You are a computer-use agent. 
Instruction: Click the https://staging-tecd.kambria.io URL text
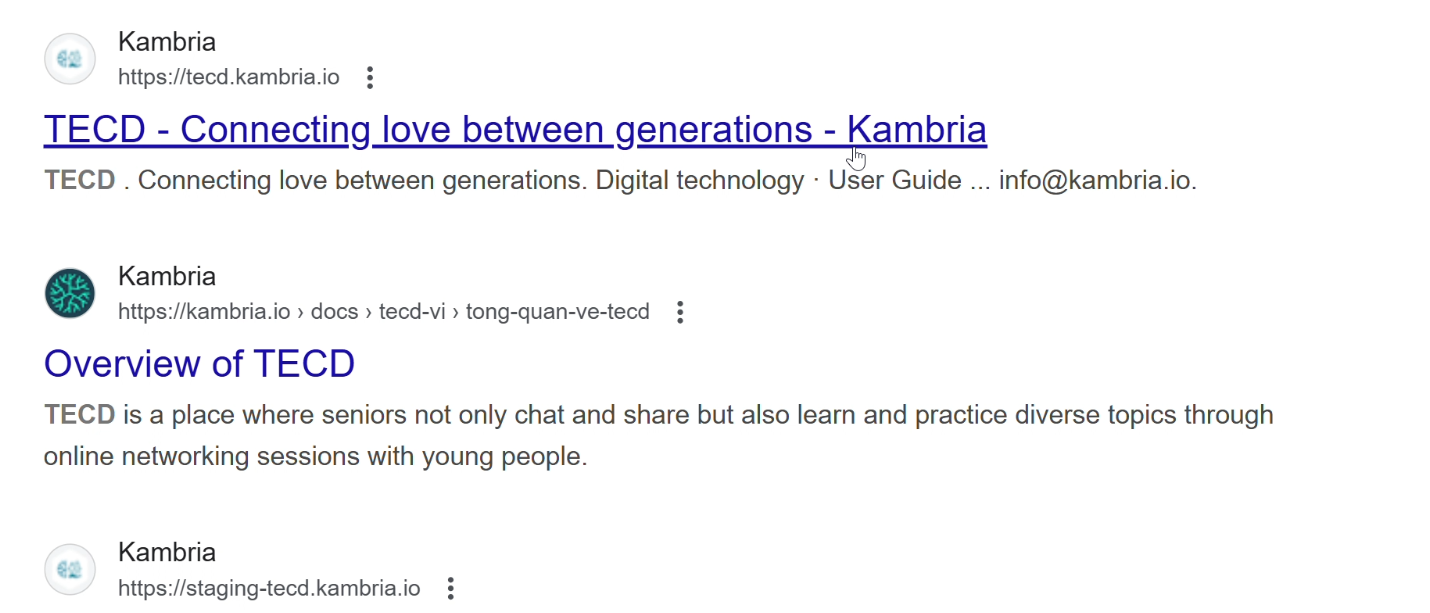(268, 588)
